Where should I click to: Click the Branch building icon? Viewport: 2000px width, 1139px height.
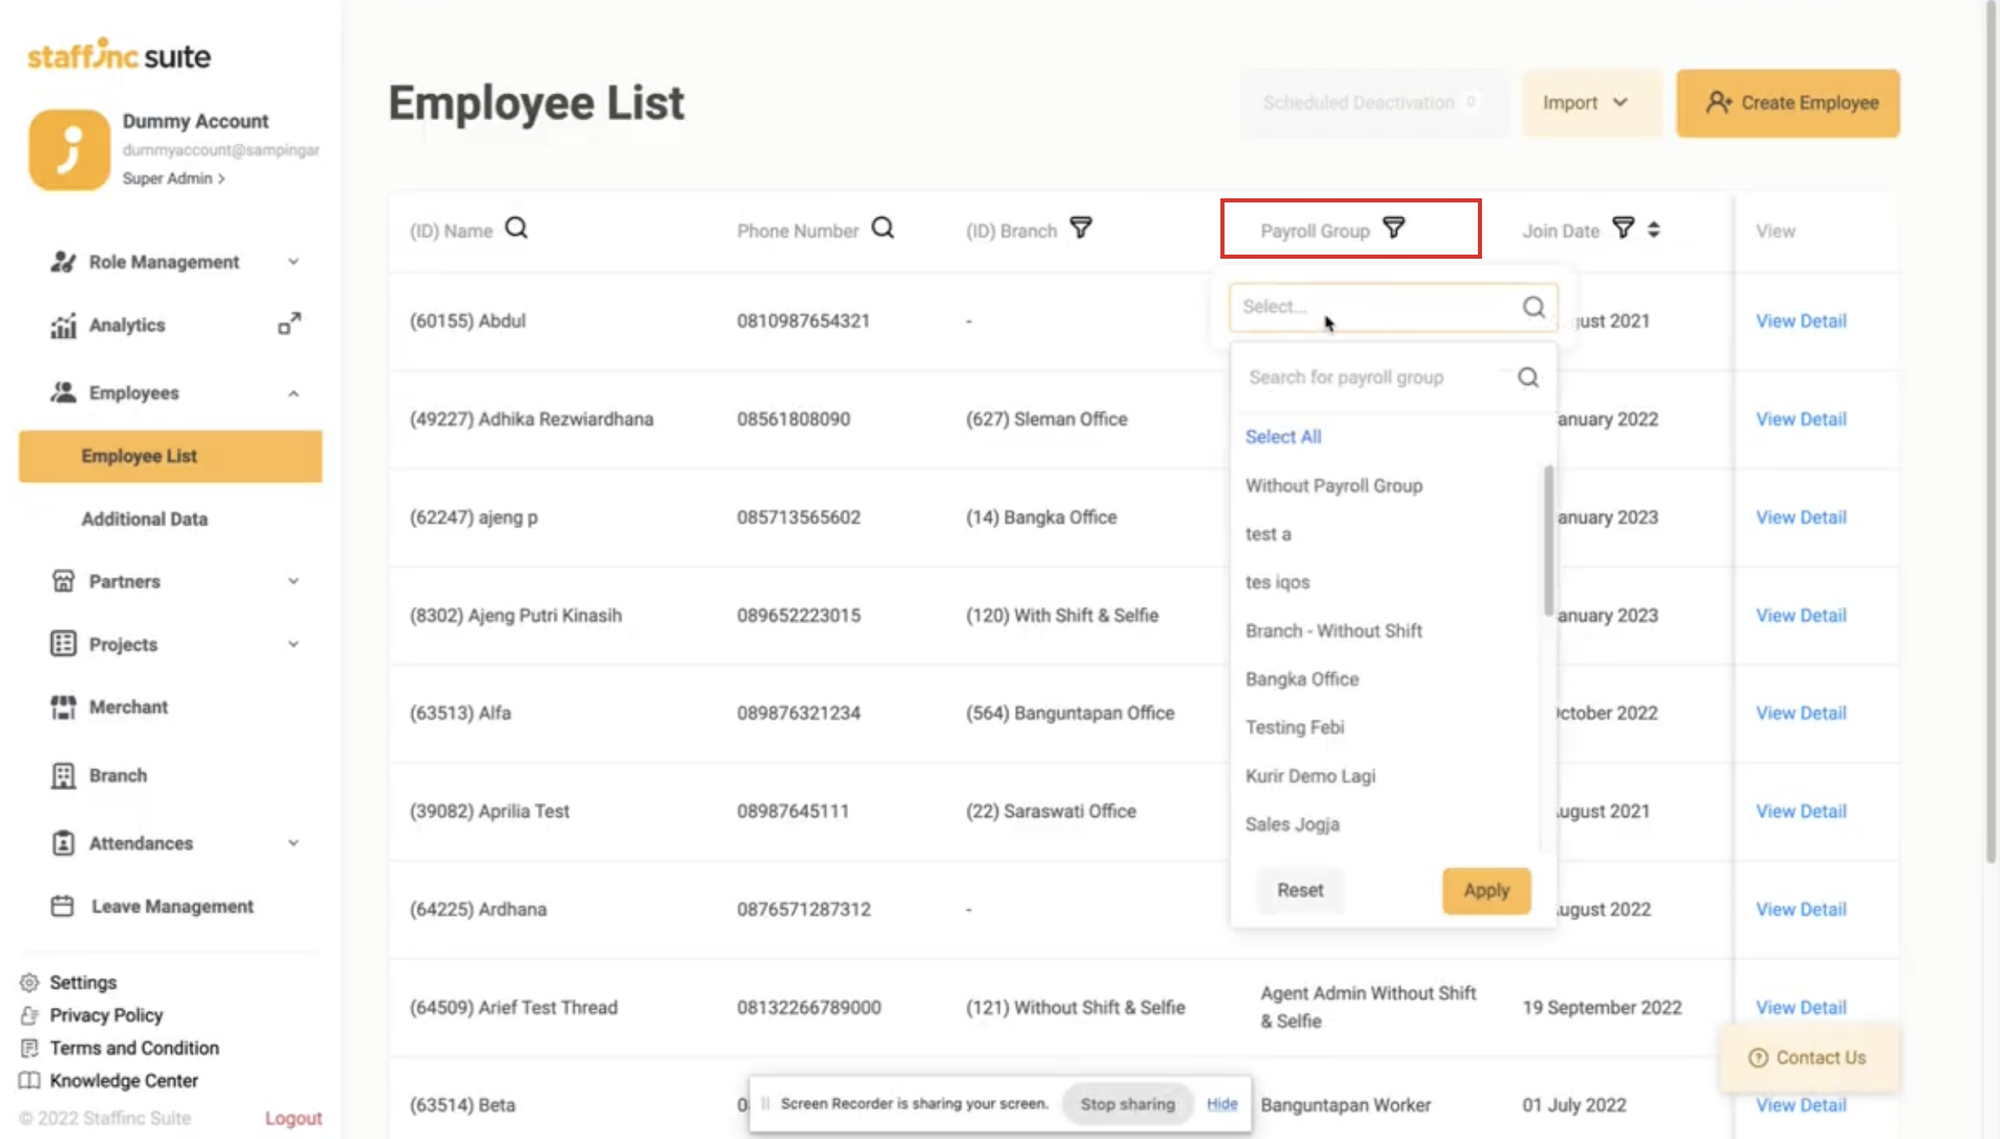[63, 775]
